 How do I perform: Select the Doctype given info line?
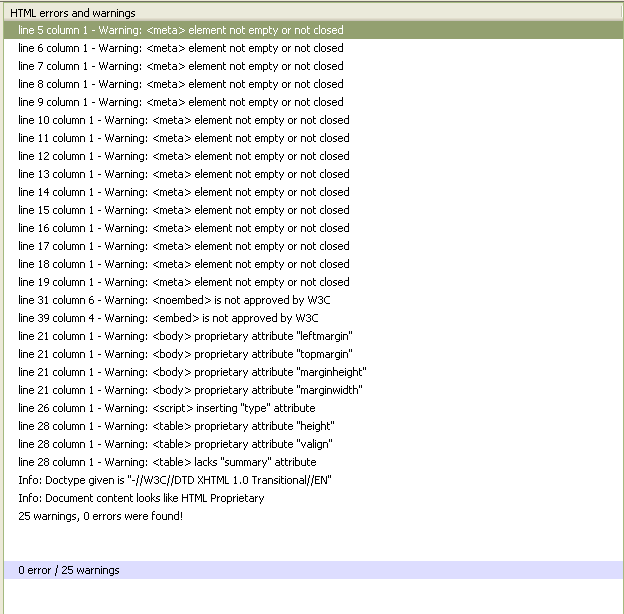click(313, 480)
